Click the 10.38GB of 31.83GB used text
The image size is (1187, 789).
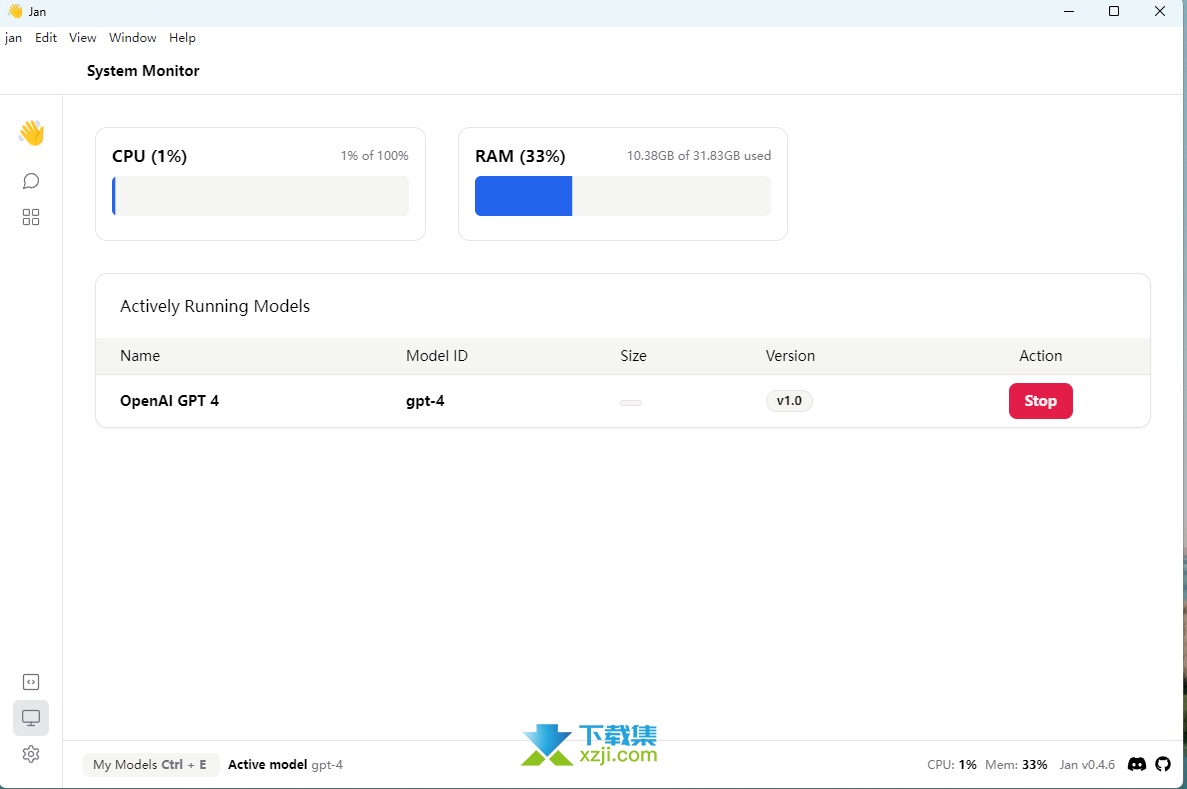(699, 155)
